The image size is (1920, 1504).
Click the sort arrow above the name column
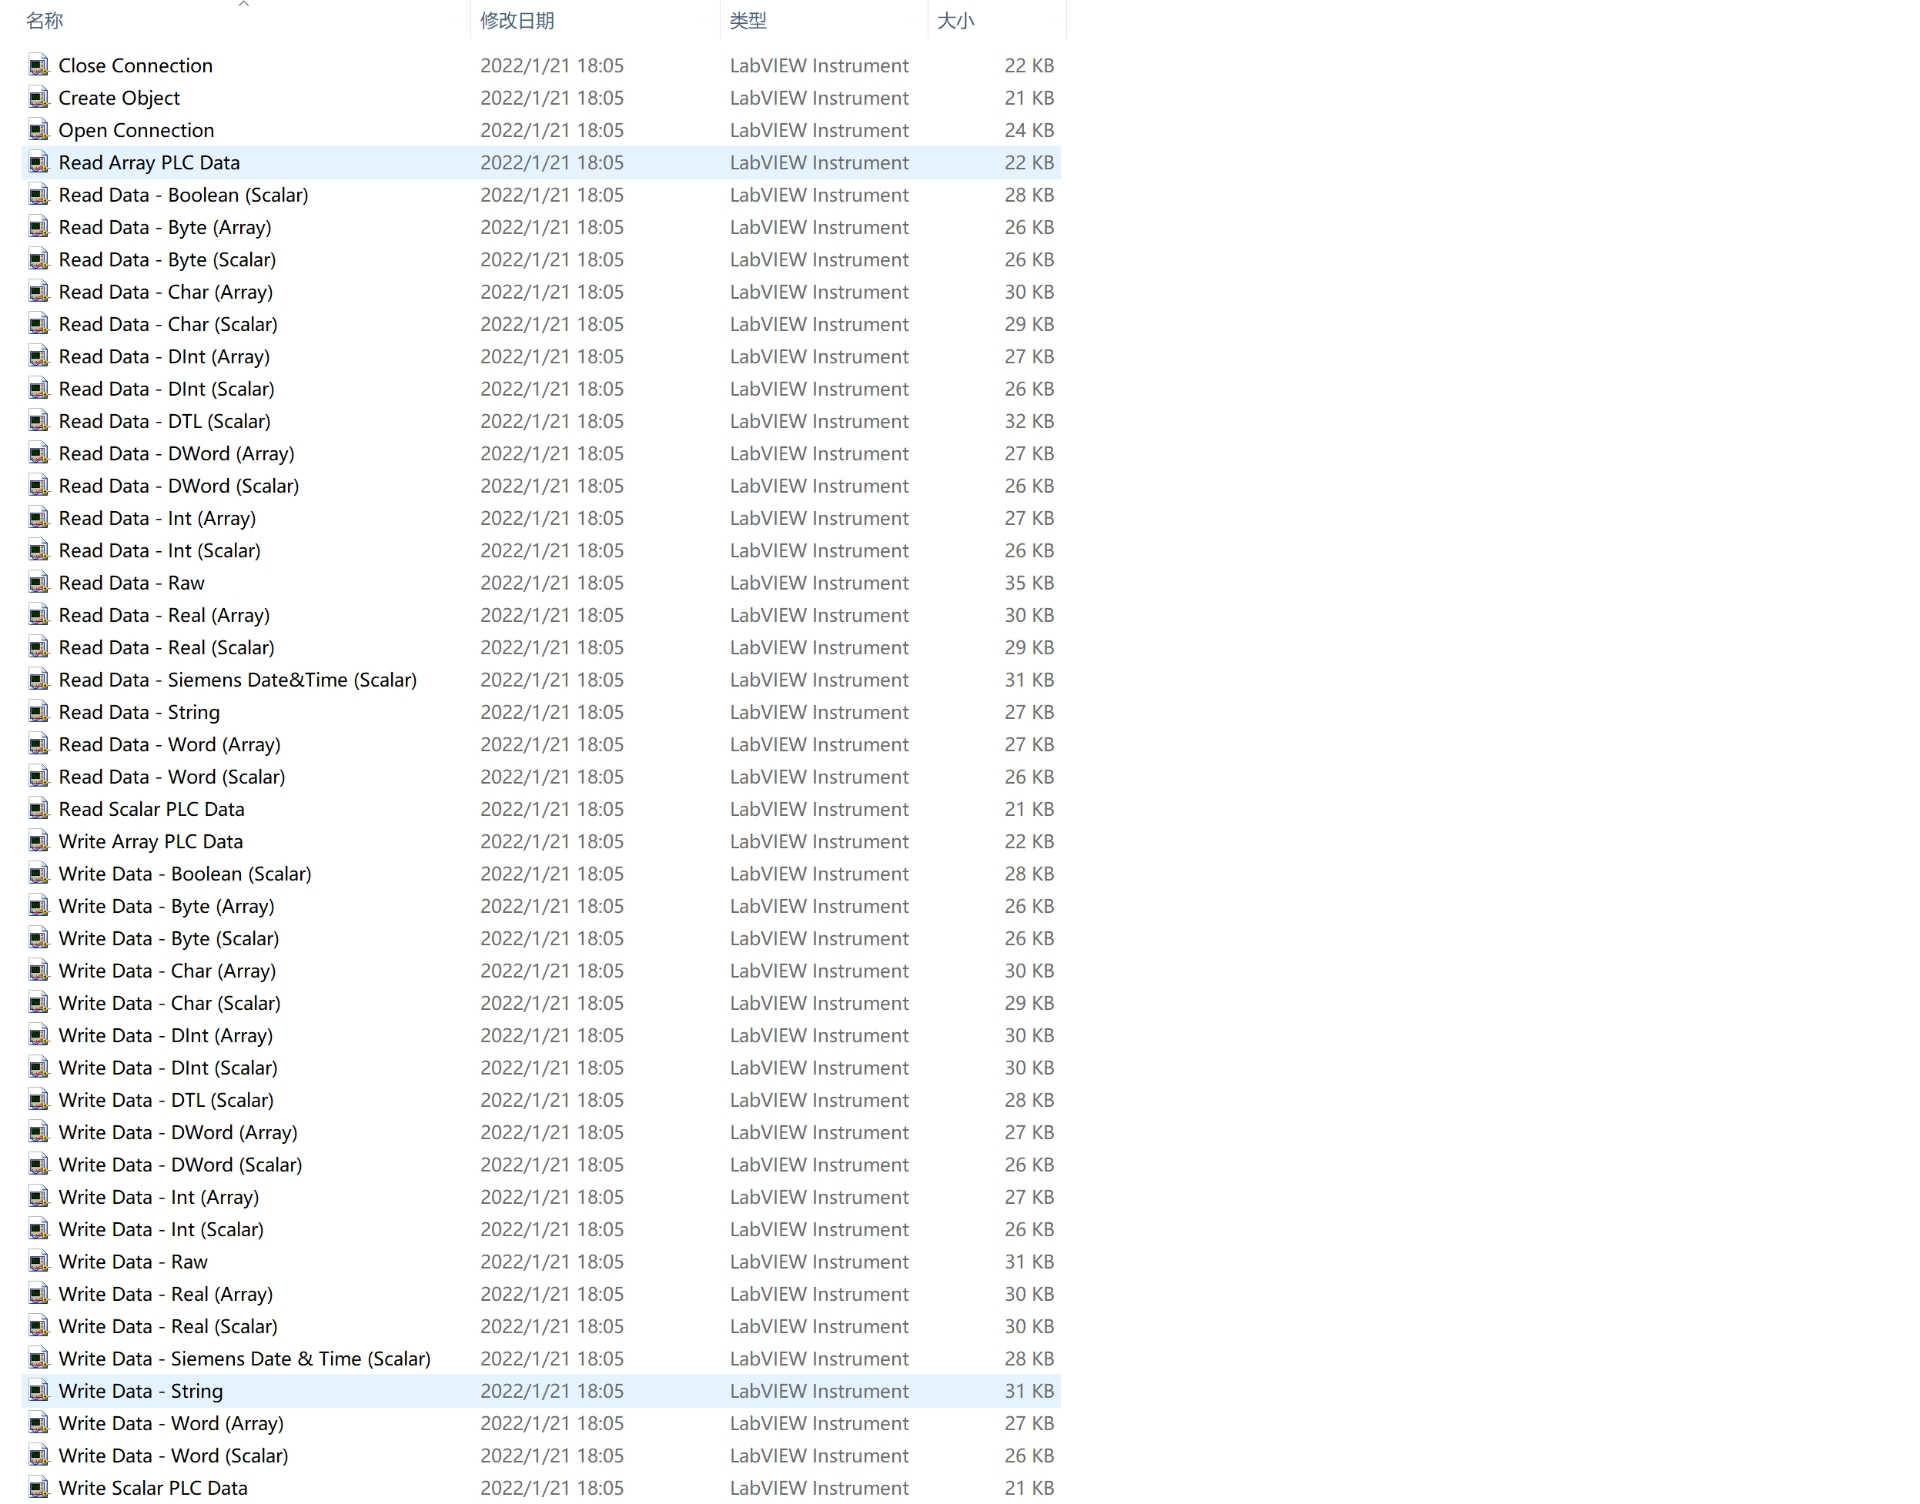click(x=243, y=5)
